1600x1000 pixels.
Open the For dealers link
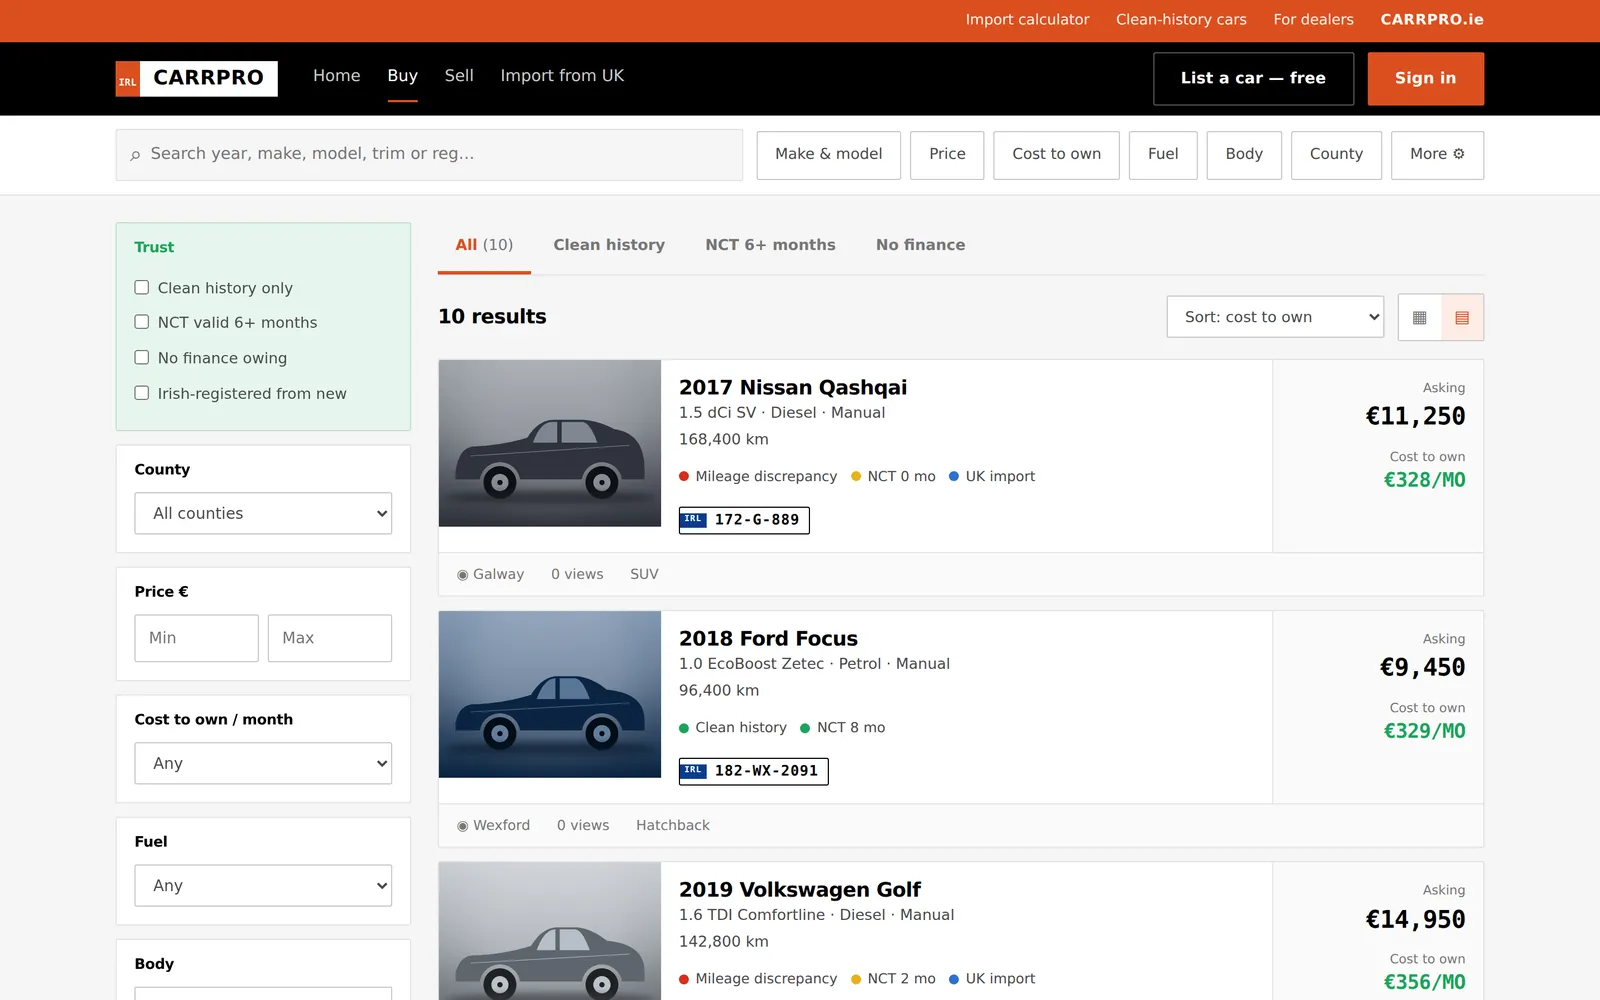1313,20
